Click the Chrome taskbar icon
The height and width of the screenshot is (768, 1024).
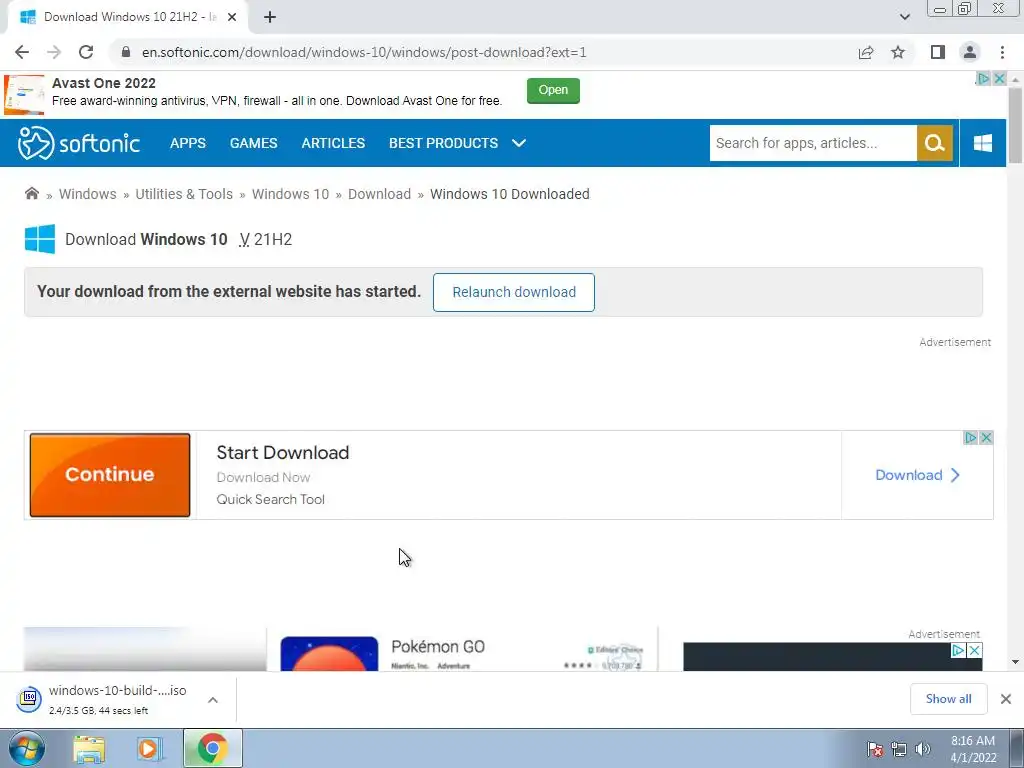[x=212, y=748]
